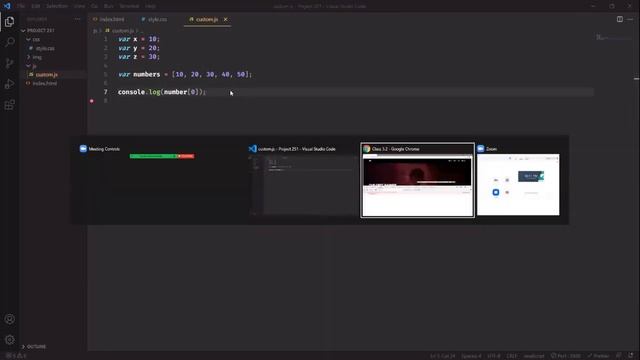Open editor more actions ellipsis at top right
The image size is (640, 360).
pyautogui.click(x=630, y=19)
